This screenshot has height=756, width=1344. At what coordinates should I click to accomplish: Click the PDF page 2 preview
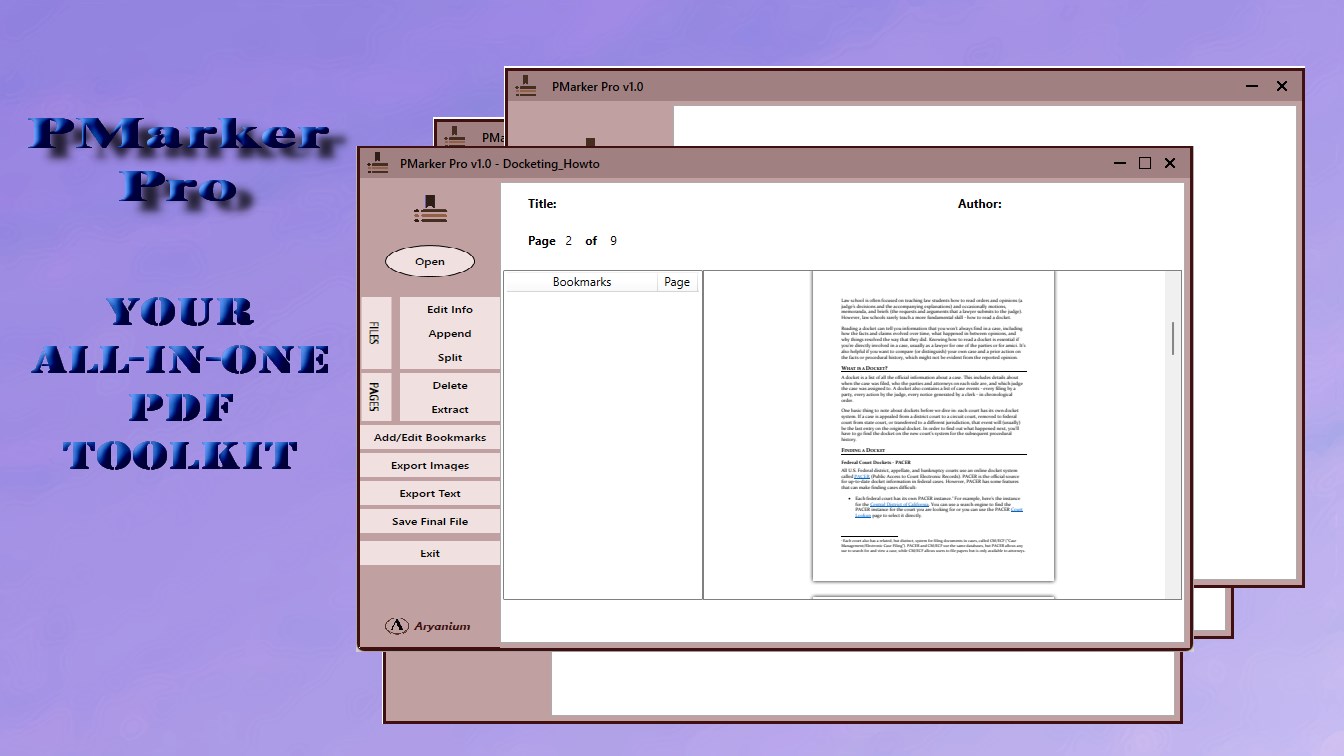click(933, 426)
